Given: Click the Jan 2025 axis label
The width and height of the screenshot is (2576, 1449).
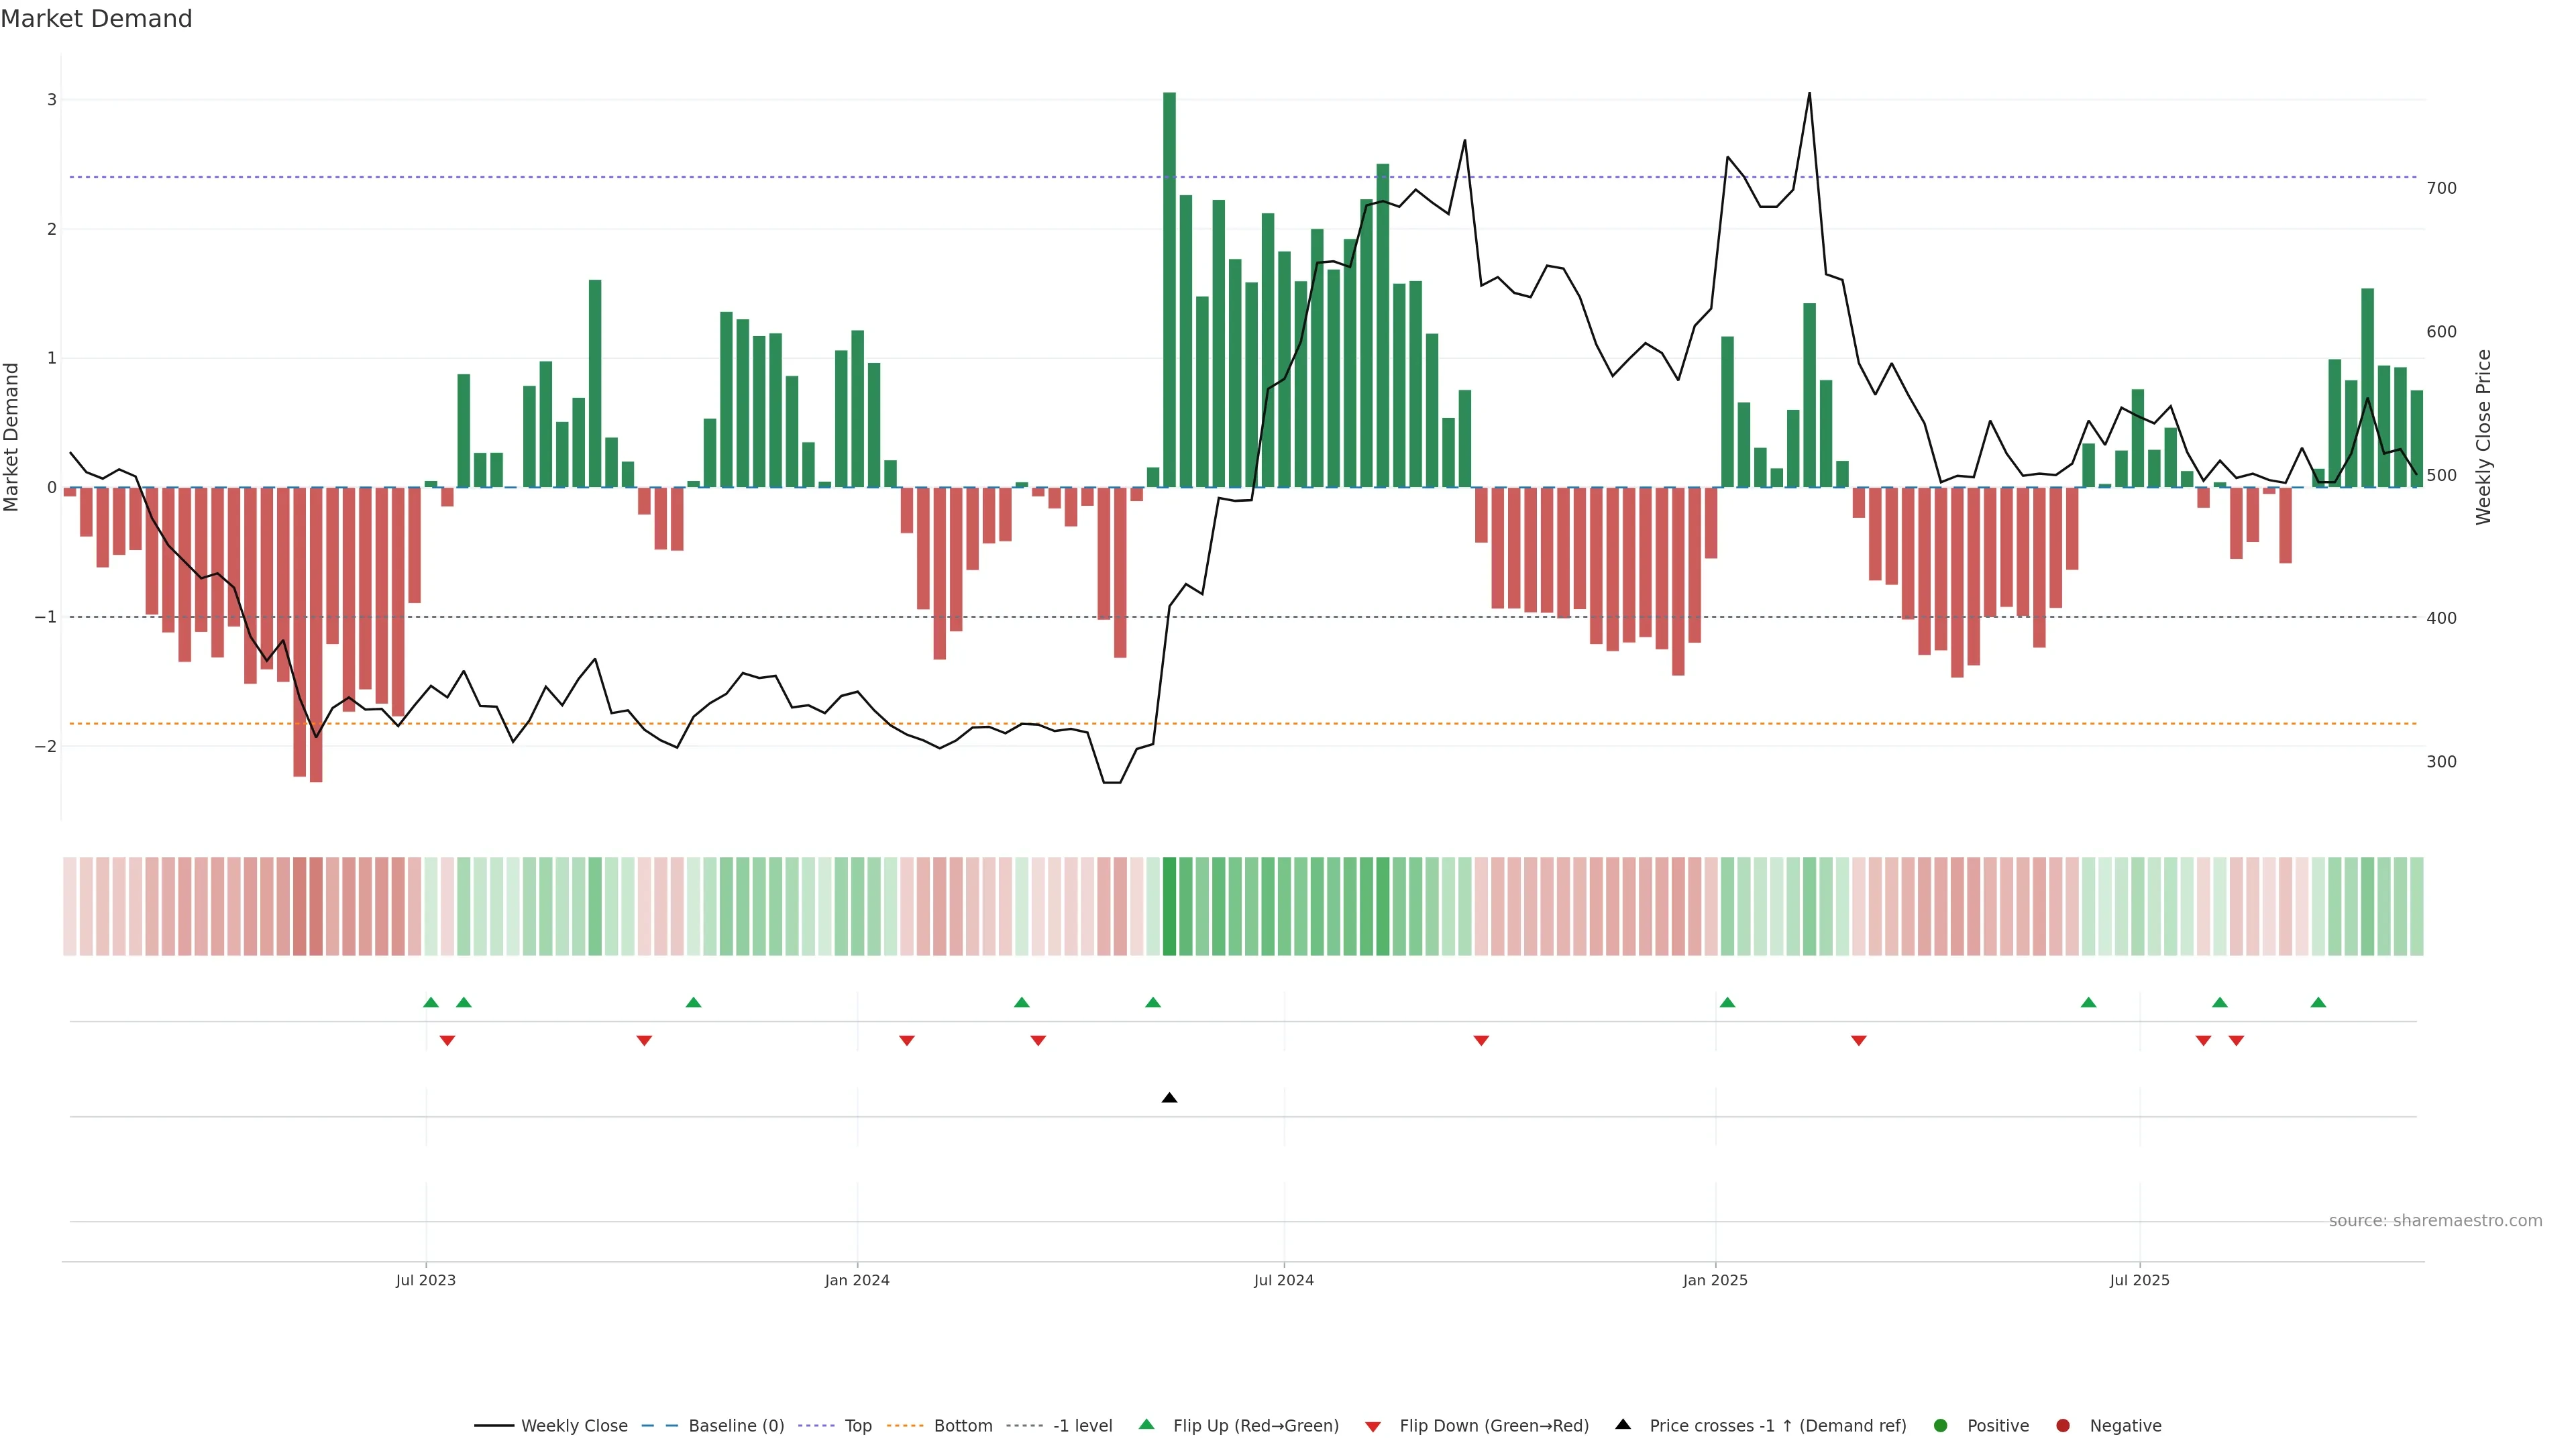Looking at the screenshot, I should point(1715,1280).
